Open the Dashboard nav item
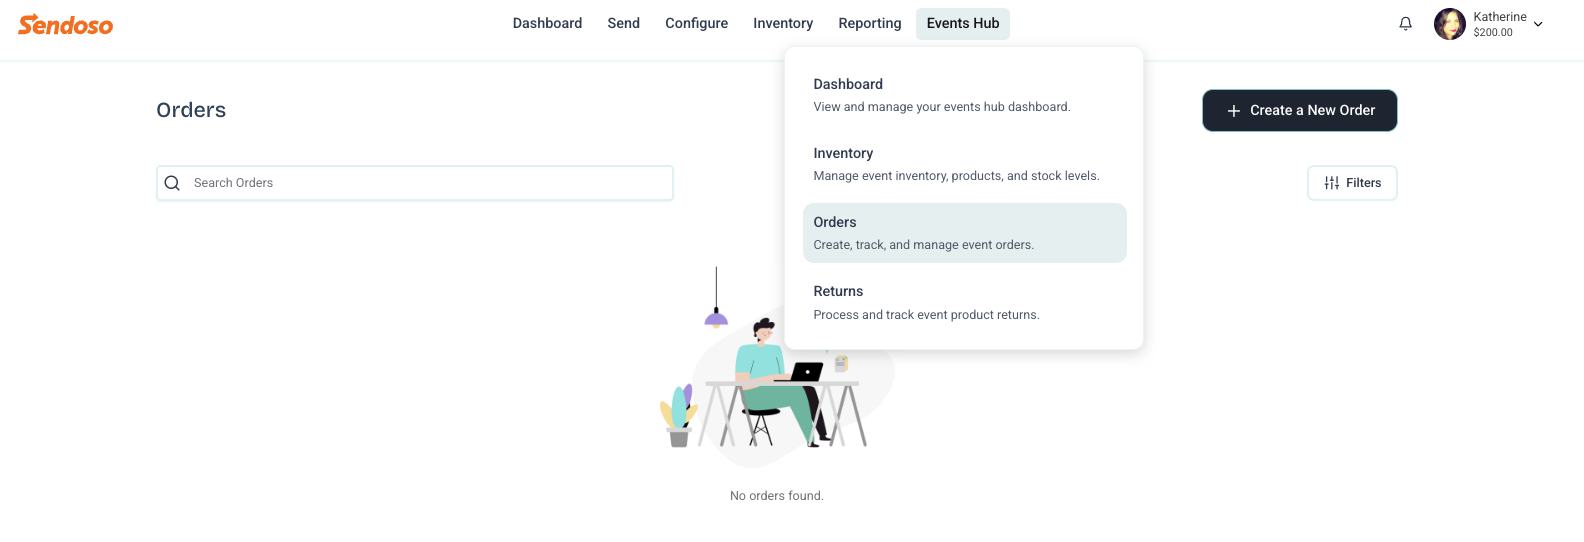1584x542 pixels. pos(547,23)
